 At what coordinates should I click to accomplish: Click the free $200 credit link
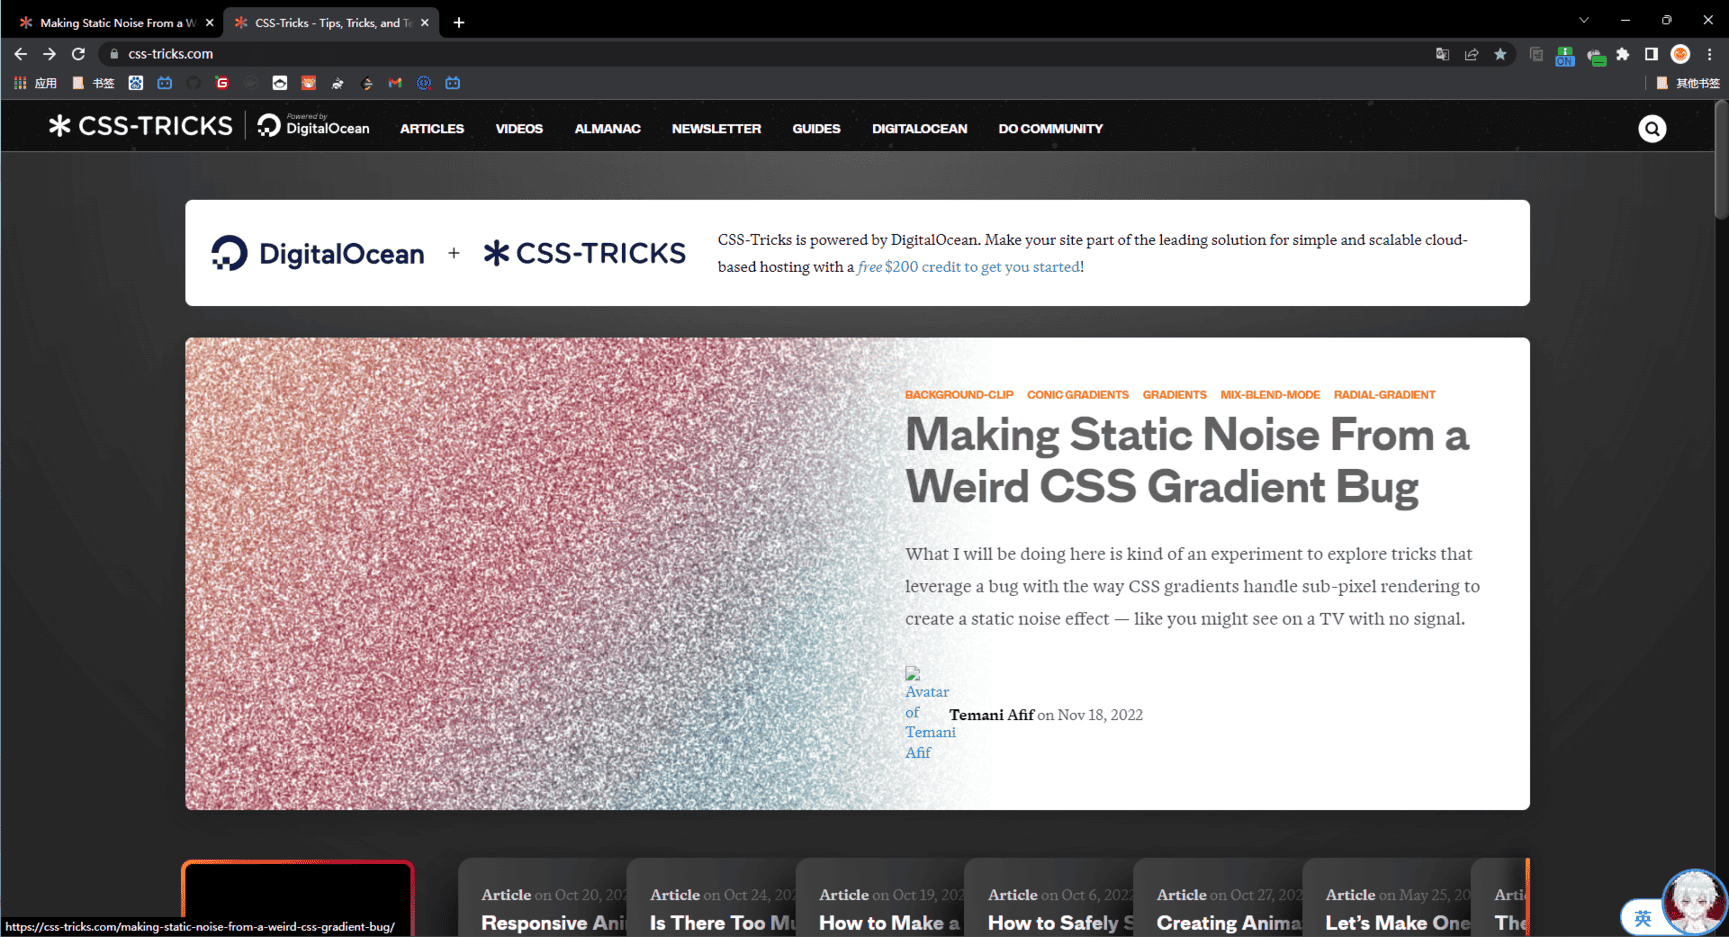pyautogui.click(x=969, y=267)
